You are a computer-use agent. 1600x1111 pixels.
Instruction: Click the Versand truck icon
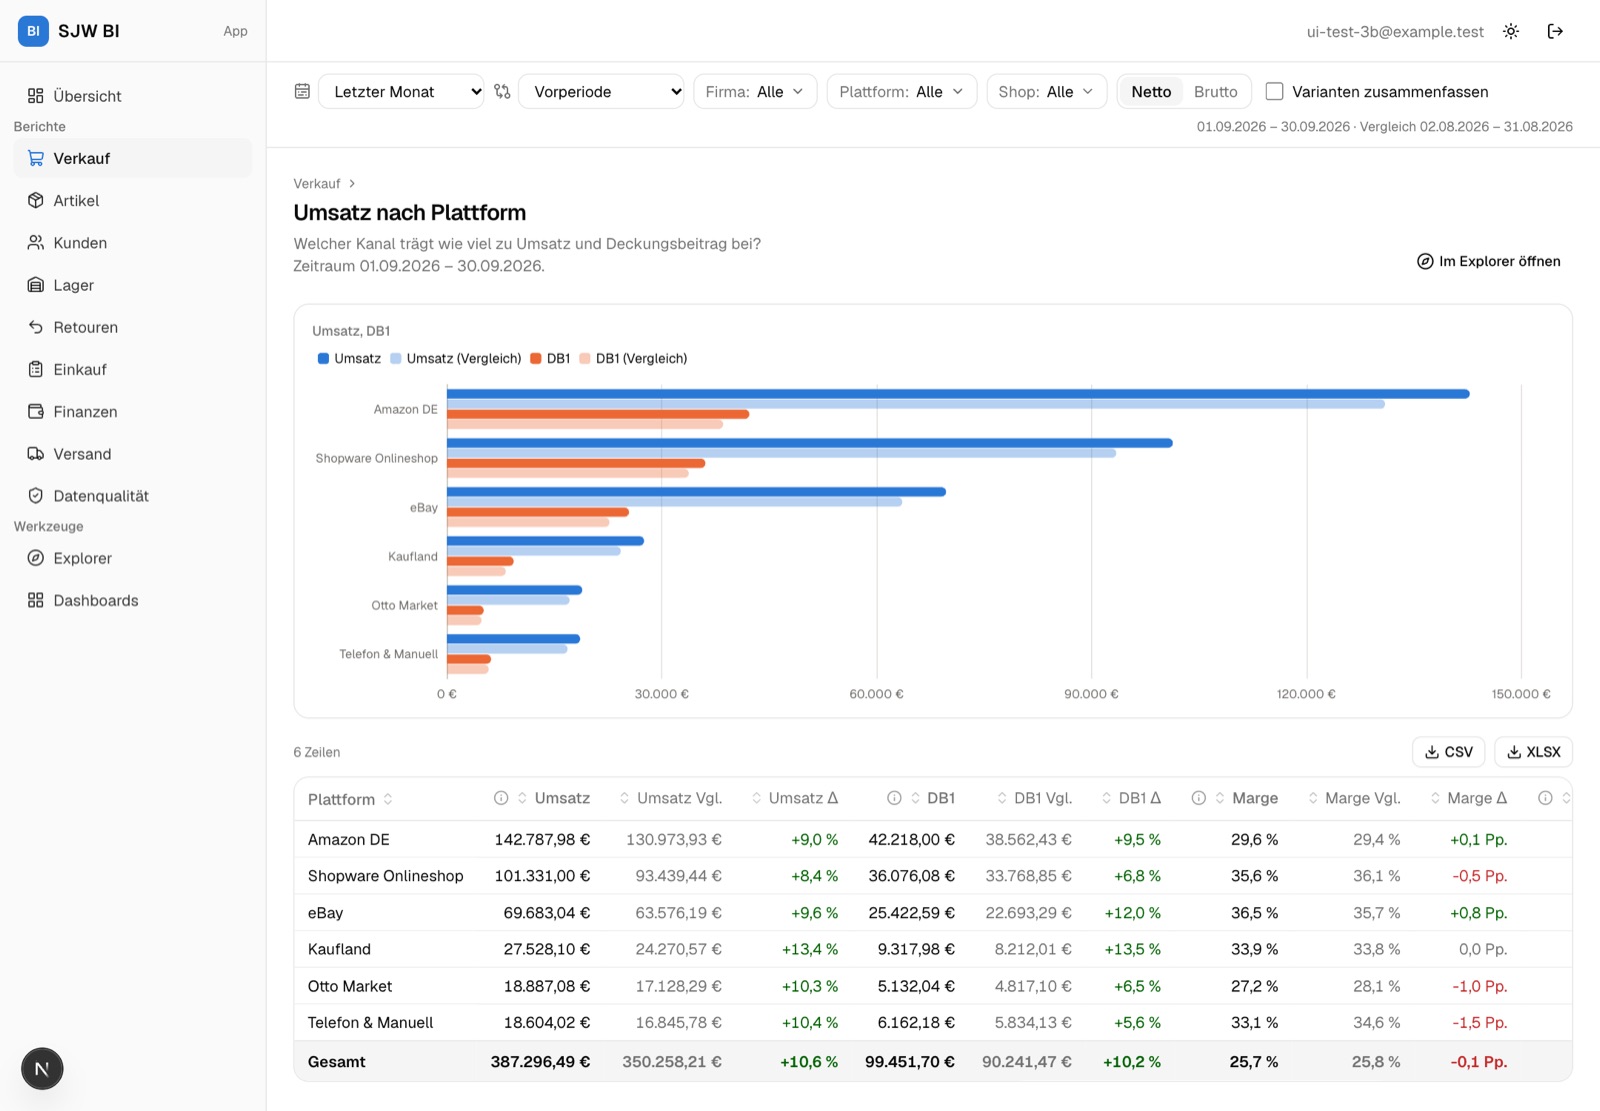point(36,453)
